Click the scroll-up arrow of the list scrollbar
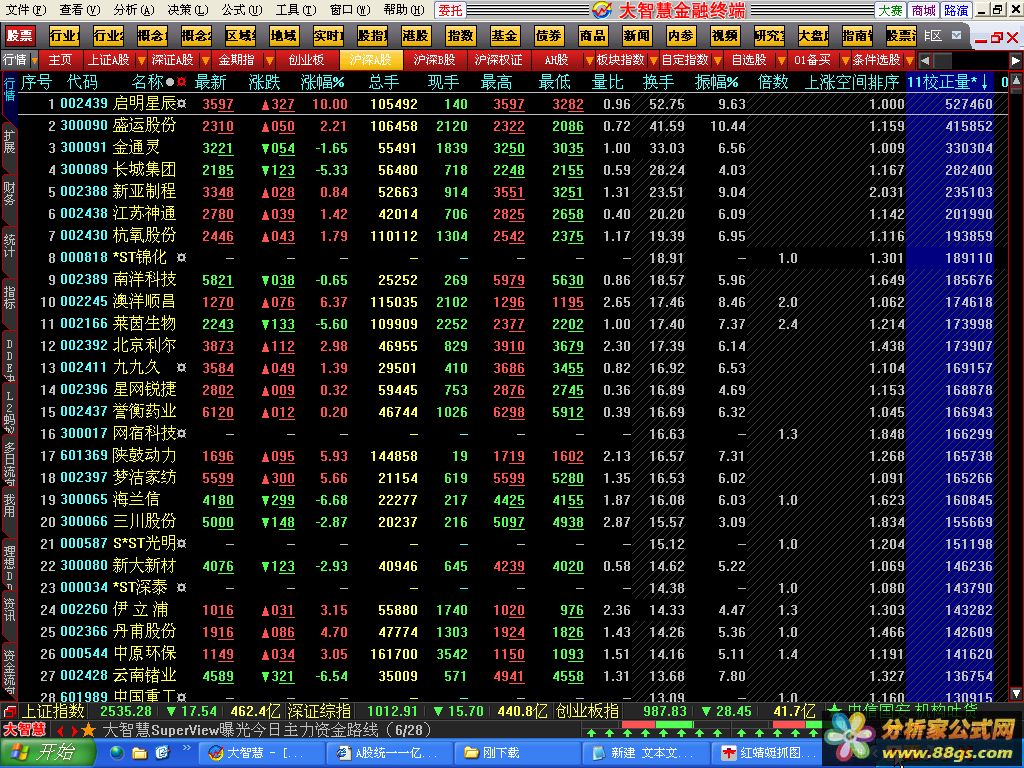 point(1016,82)
